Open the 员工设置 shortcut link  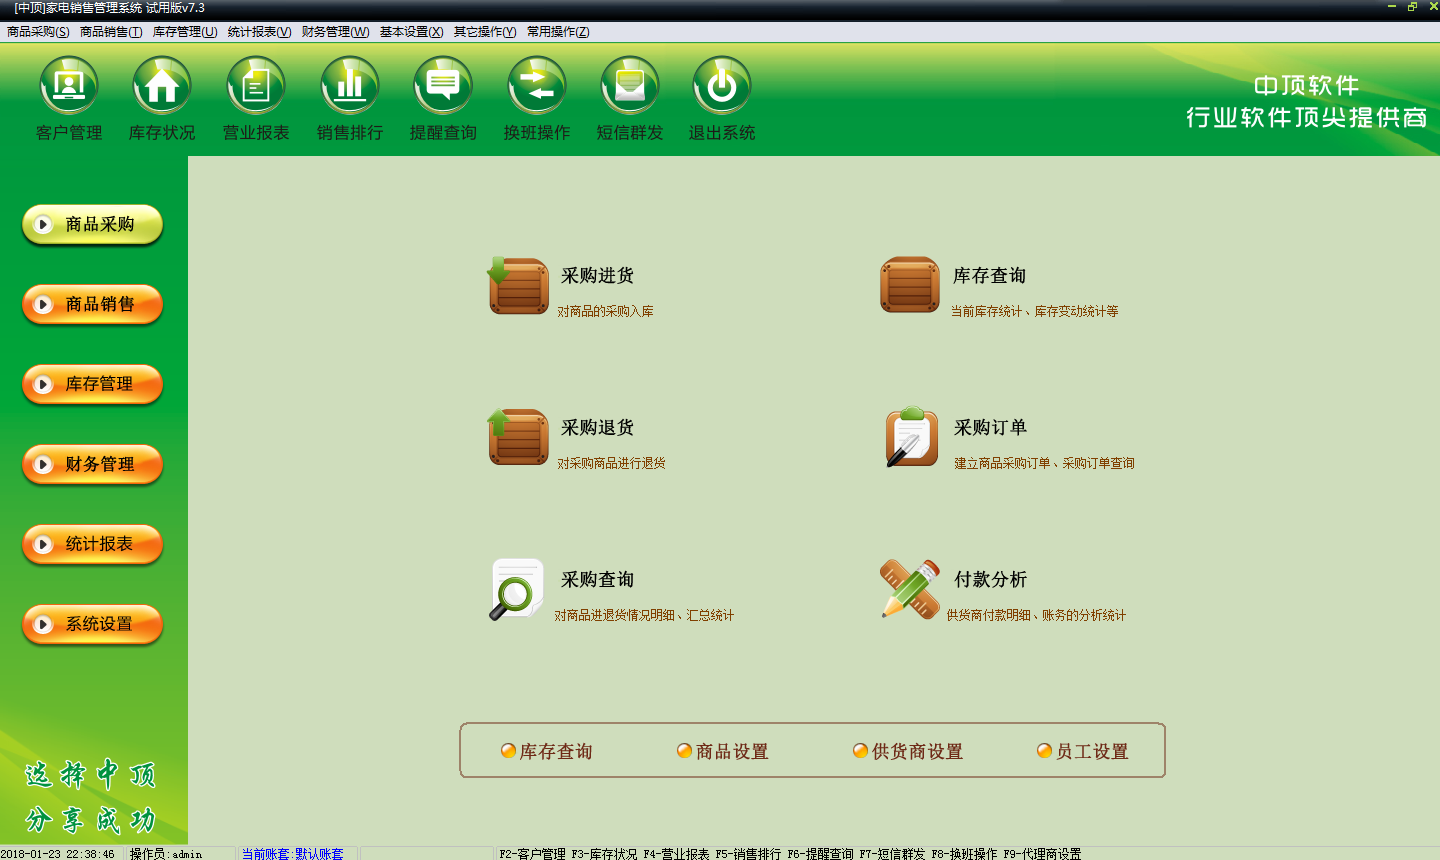tap(1083, 751)
